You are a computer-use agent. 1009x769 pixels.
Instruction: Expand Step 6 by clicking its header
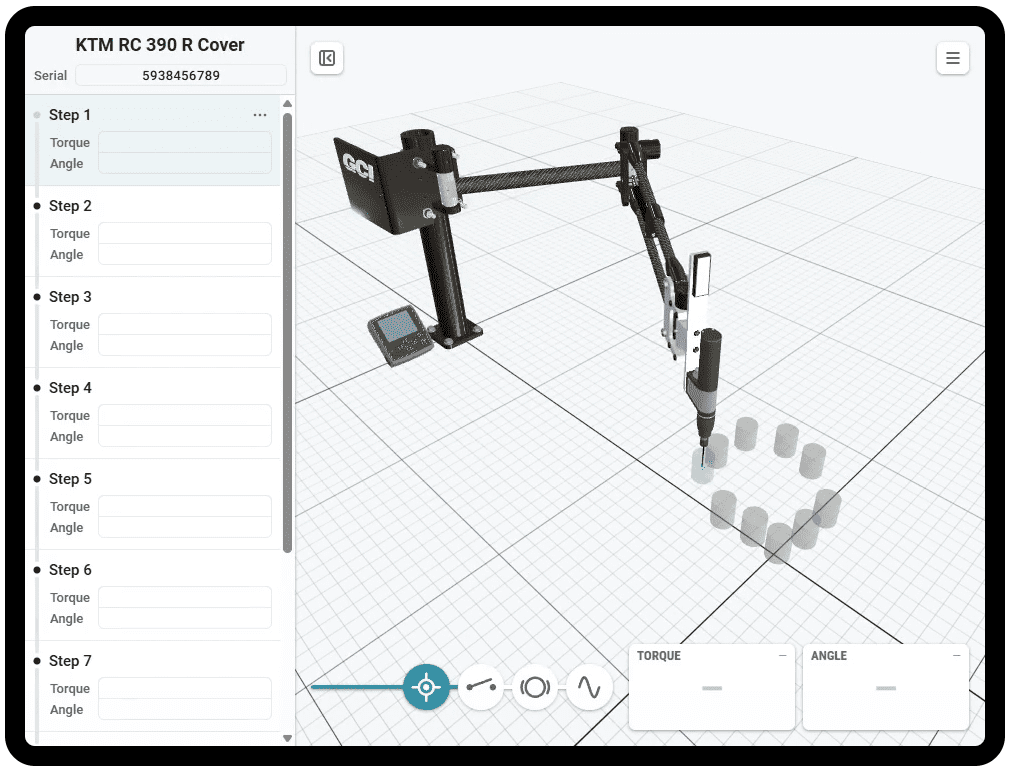click(70, 570)
